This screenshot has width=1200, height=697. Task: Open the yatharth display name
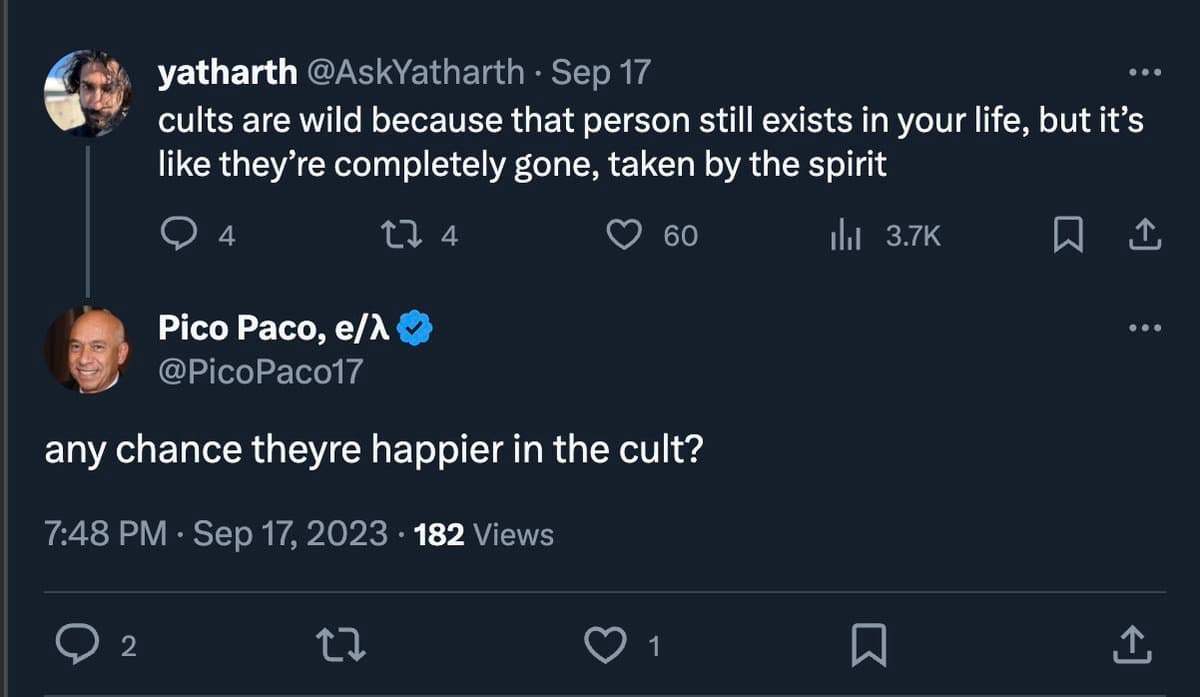tap(228, 73)
